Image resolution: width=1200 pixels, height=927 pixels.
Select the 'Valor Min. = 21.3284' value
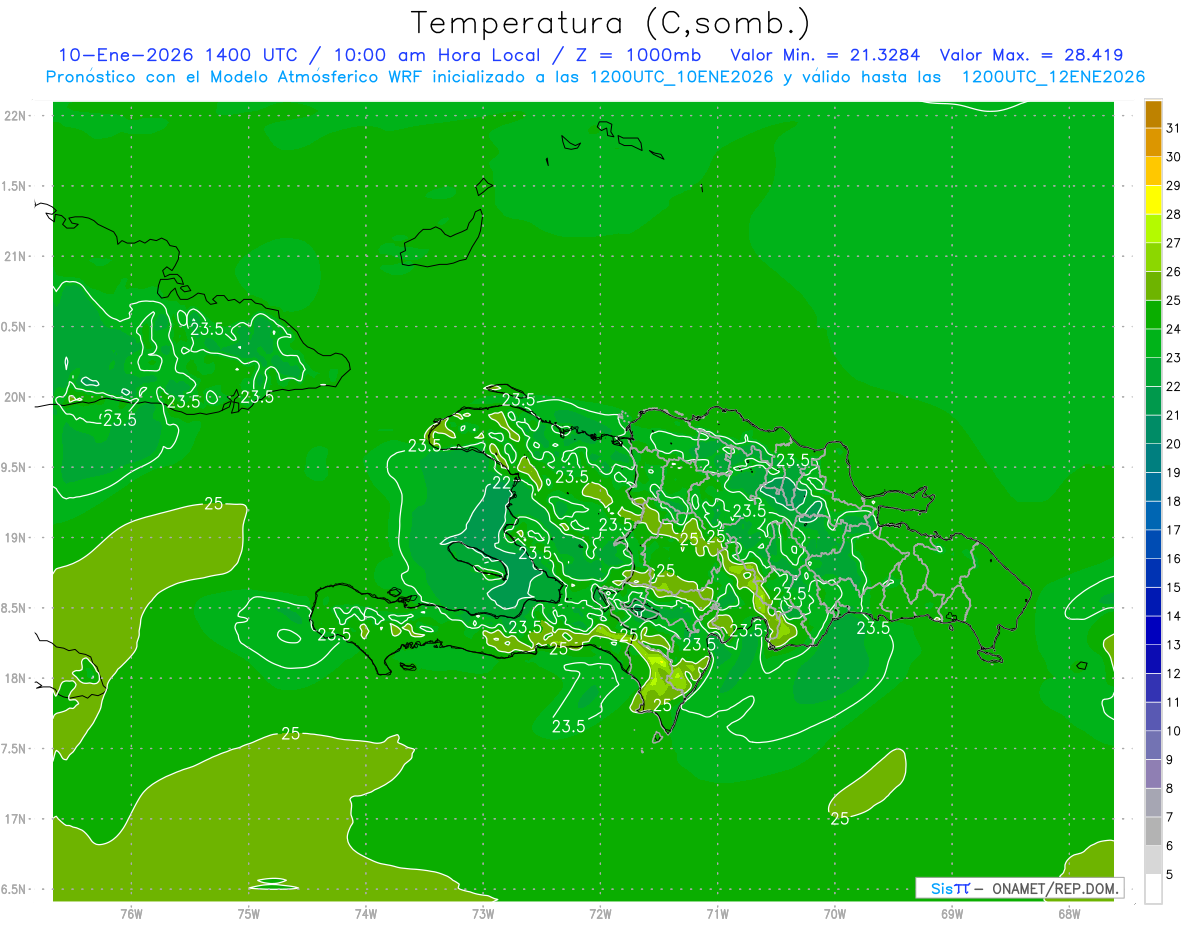point(825,56)
